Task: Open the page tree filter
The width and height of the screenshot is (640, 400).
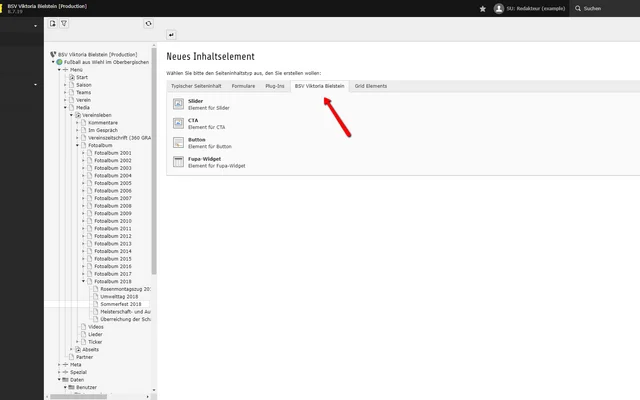Action: tap(65, 22)
